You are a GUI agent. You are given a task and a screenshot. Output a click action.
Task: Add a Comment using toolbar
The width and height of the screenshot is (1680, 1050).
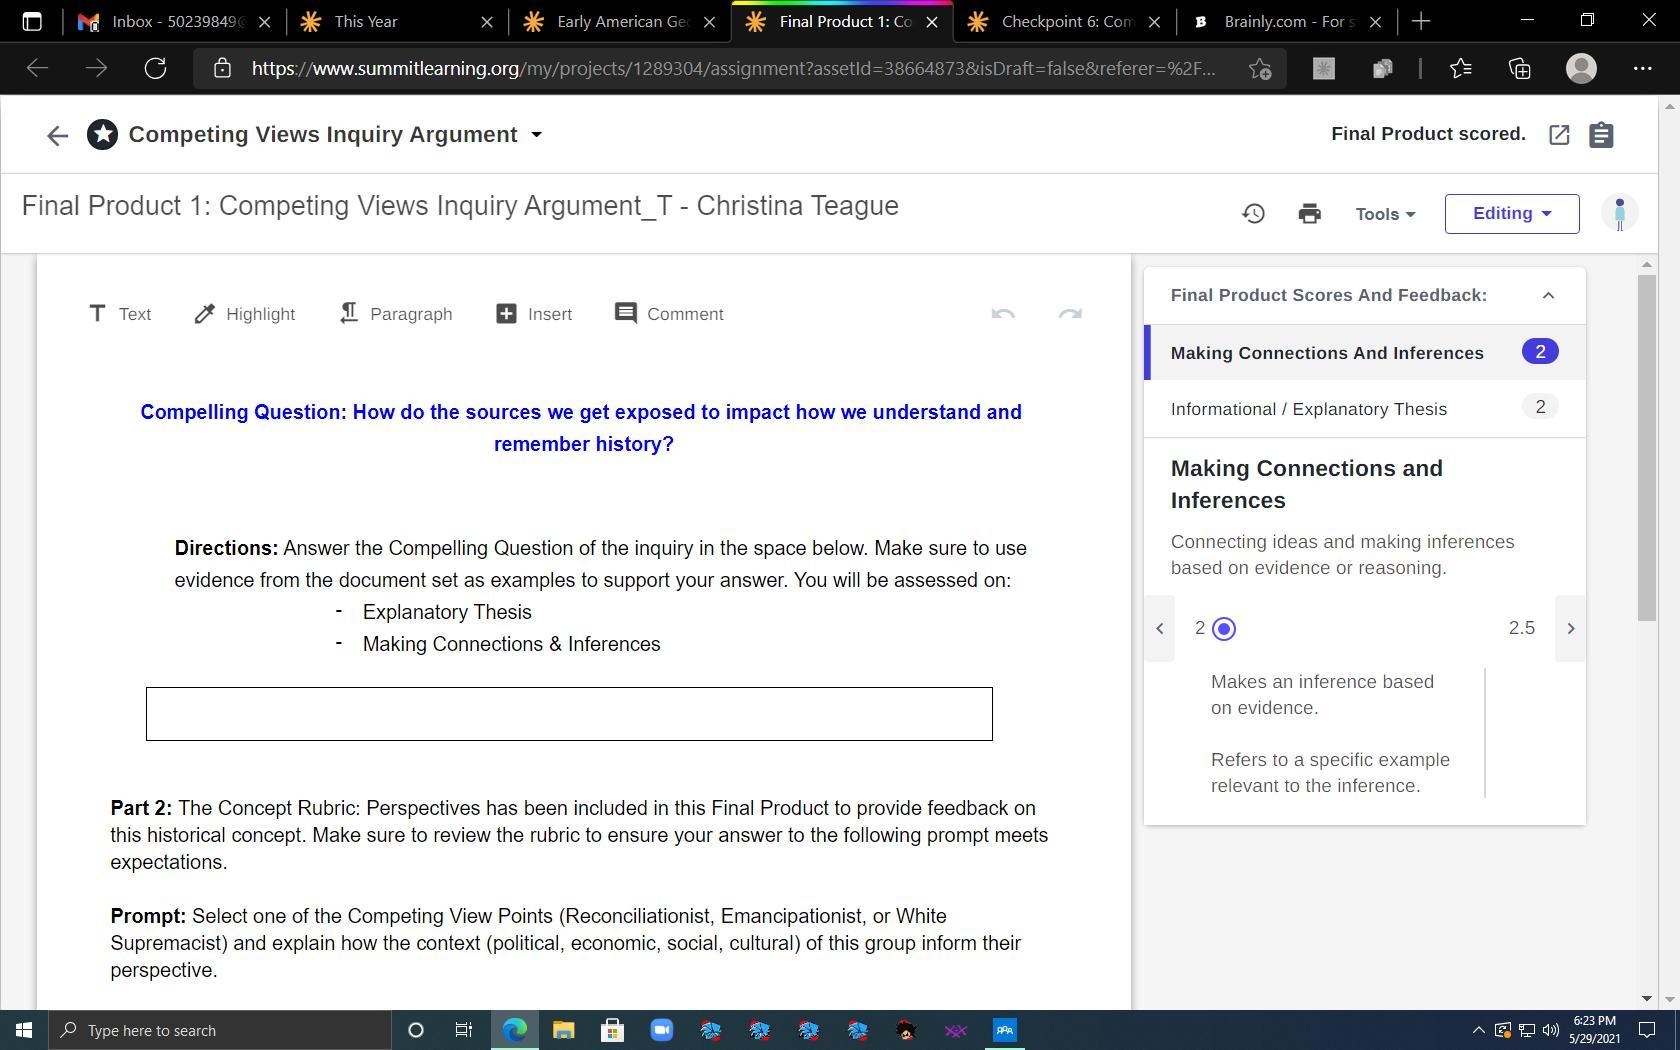point(669,314)
